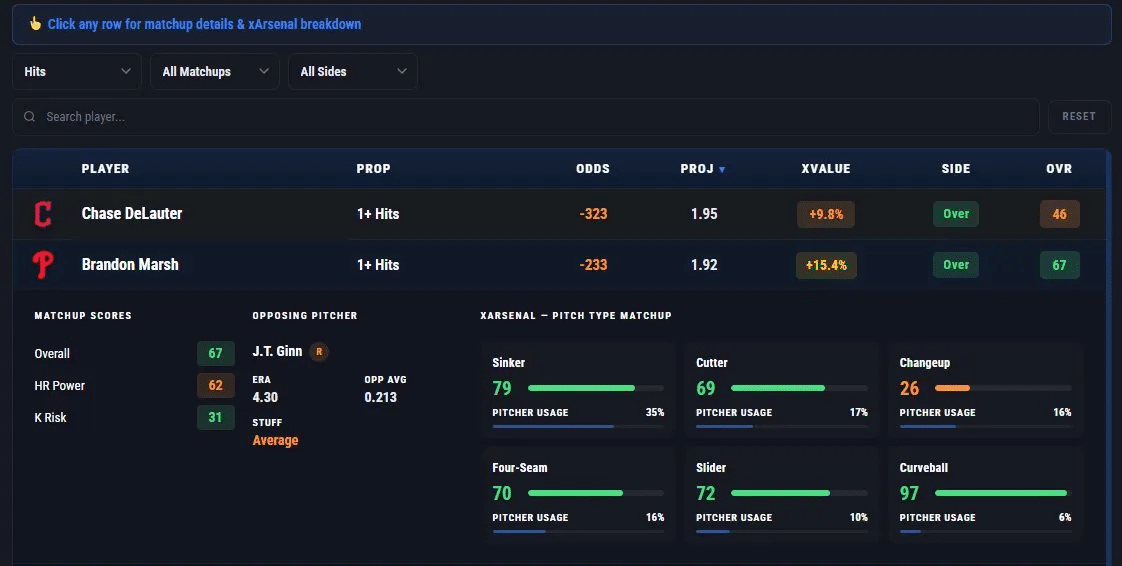Click the pointing hand tip icon
Image resolution: width=1122 pixels, height=566 pixels.
point(34,24)
